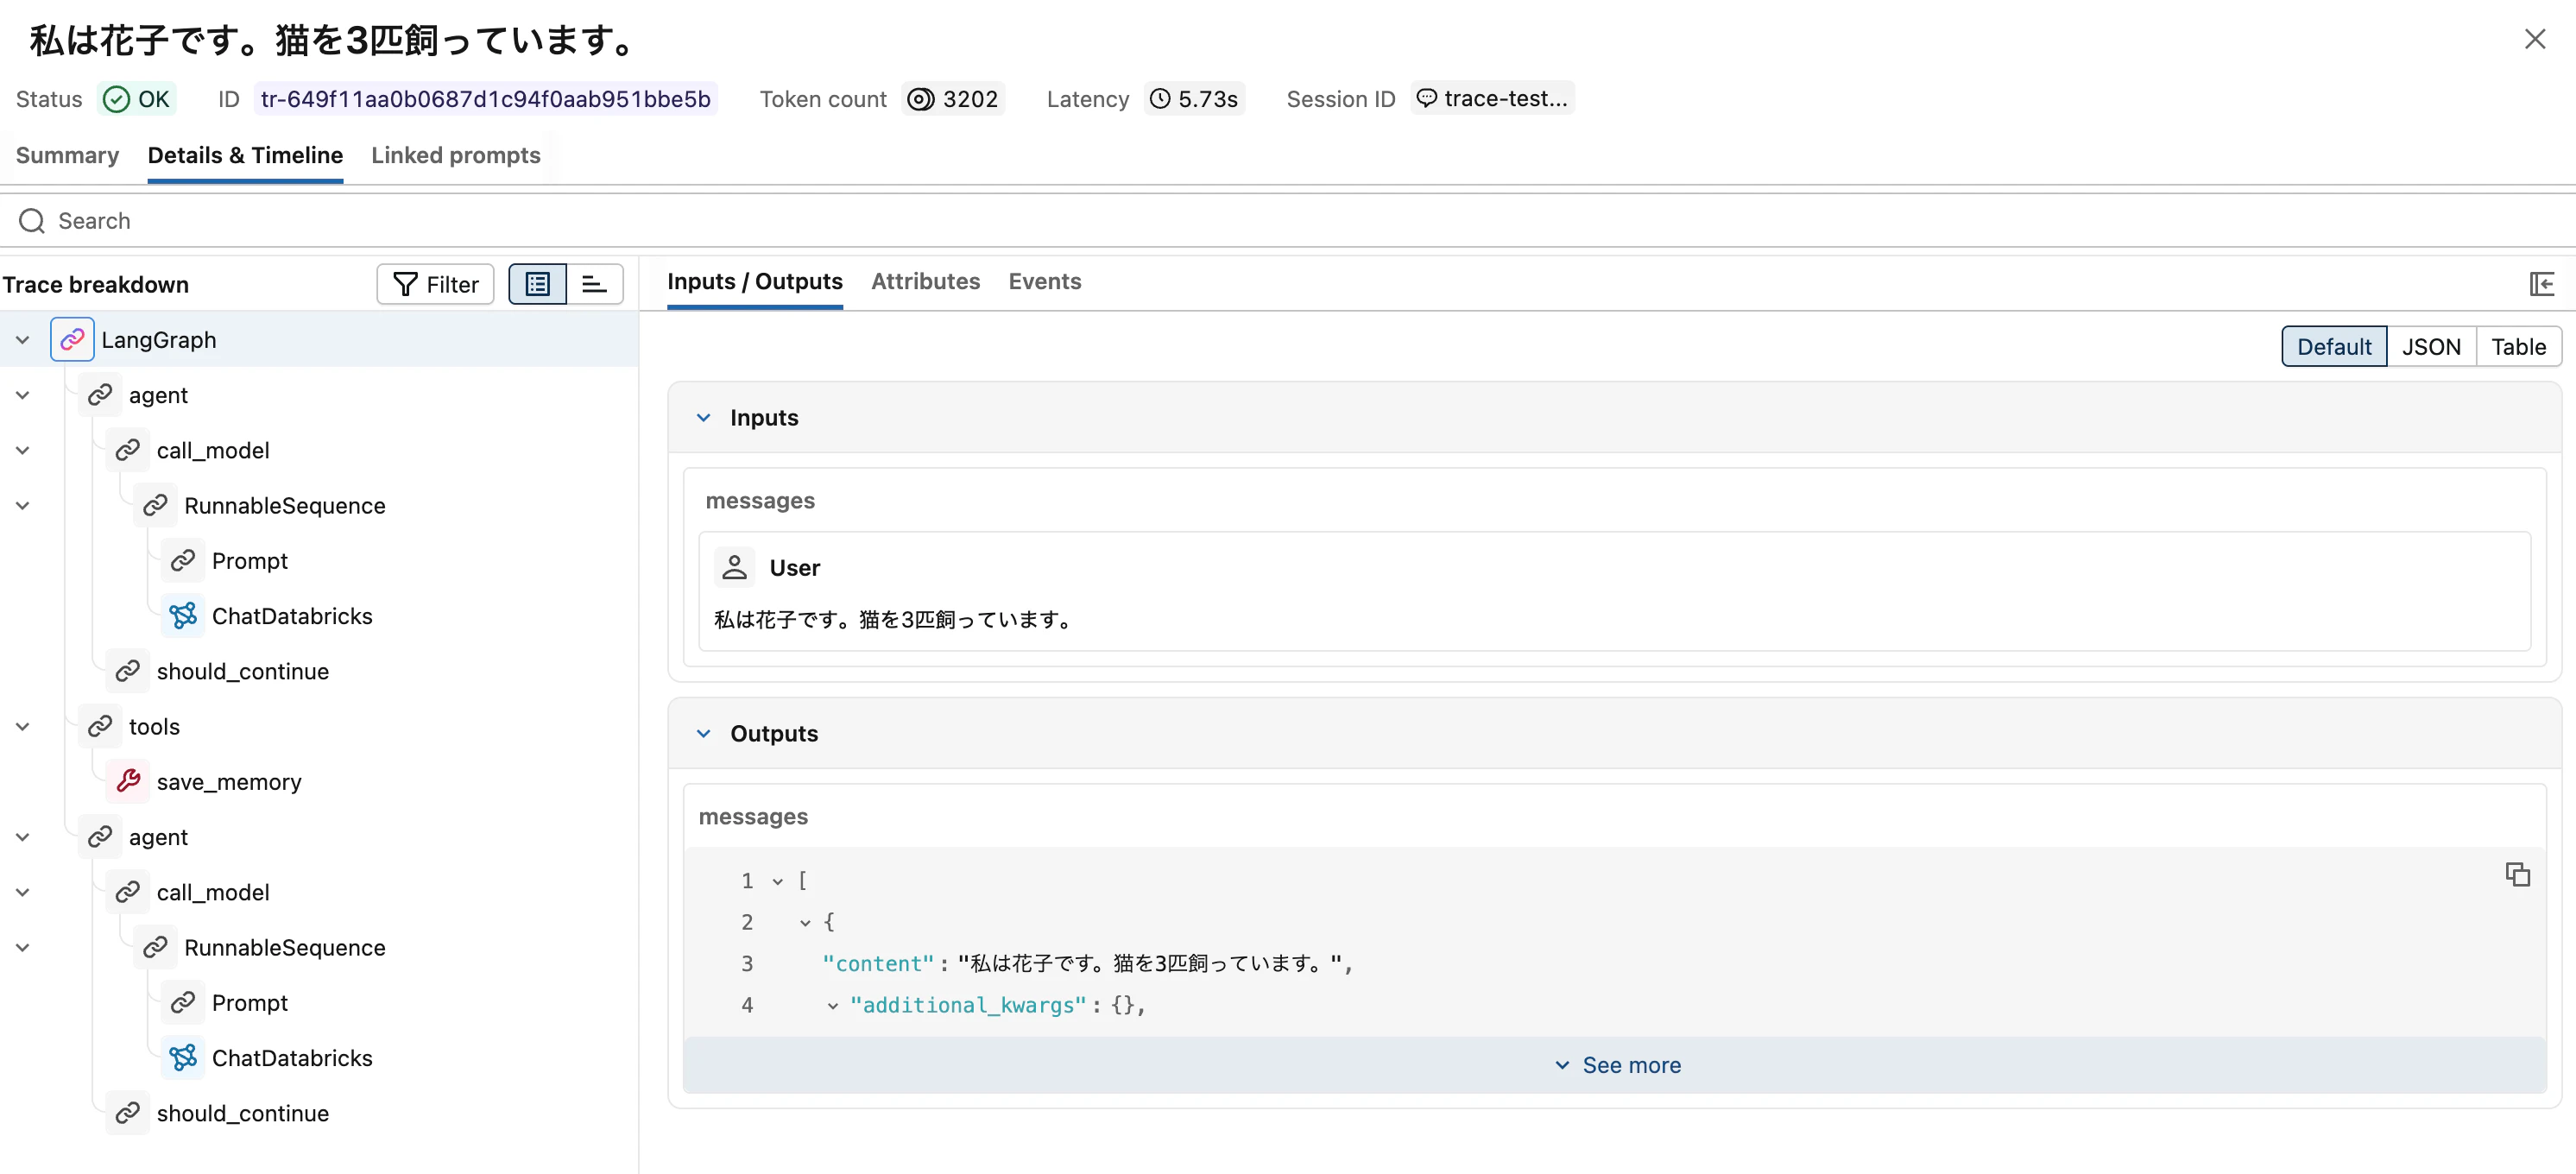The width and height of the screenshot is (2576, 1174).
Task: Select the Default display format
Action: click(x=2333, y=347)
